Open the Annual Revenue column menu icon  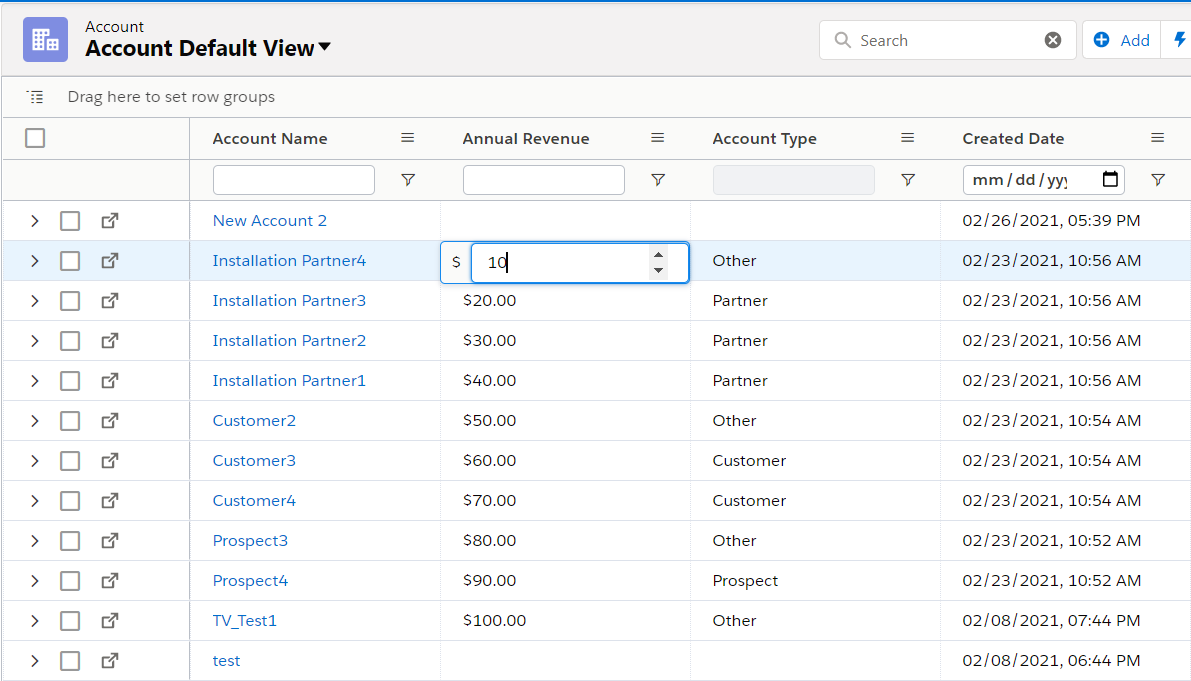point(658,138)
